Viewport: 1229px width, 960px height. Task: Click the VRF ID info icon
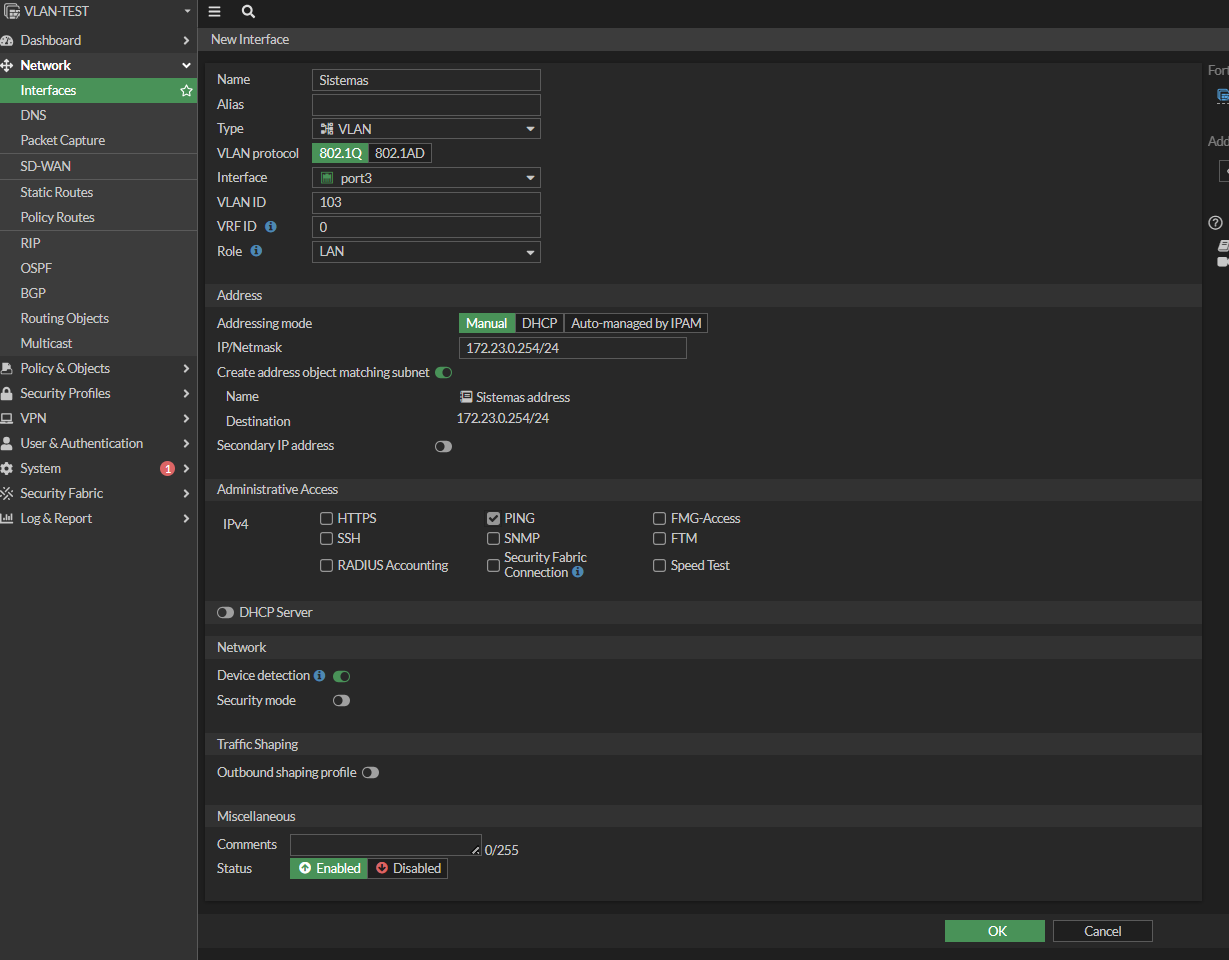pyautogui.click(x=271, y=227)
